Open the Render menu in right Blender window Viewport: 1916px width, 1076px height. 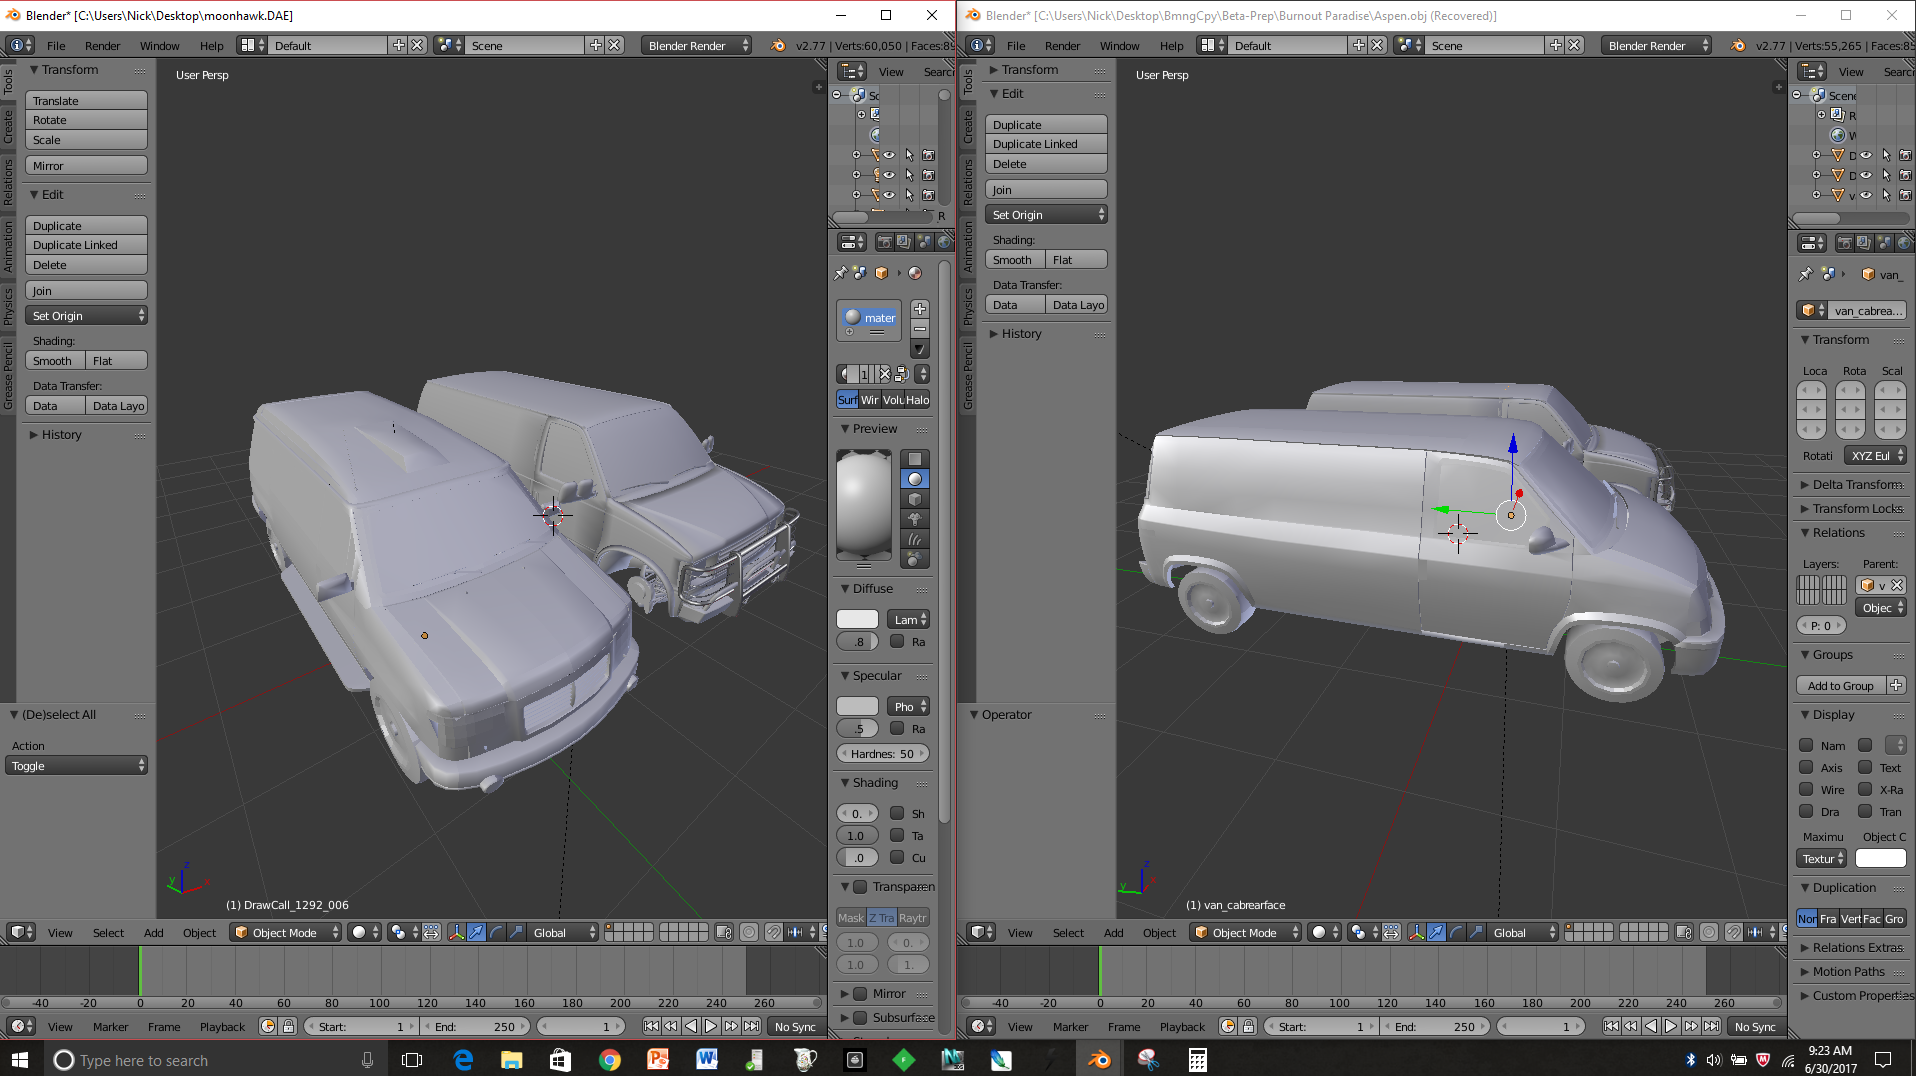coord(1062,45)
